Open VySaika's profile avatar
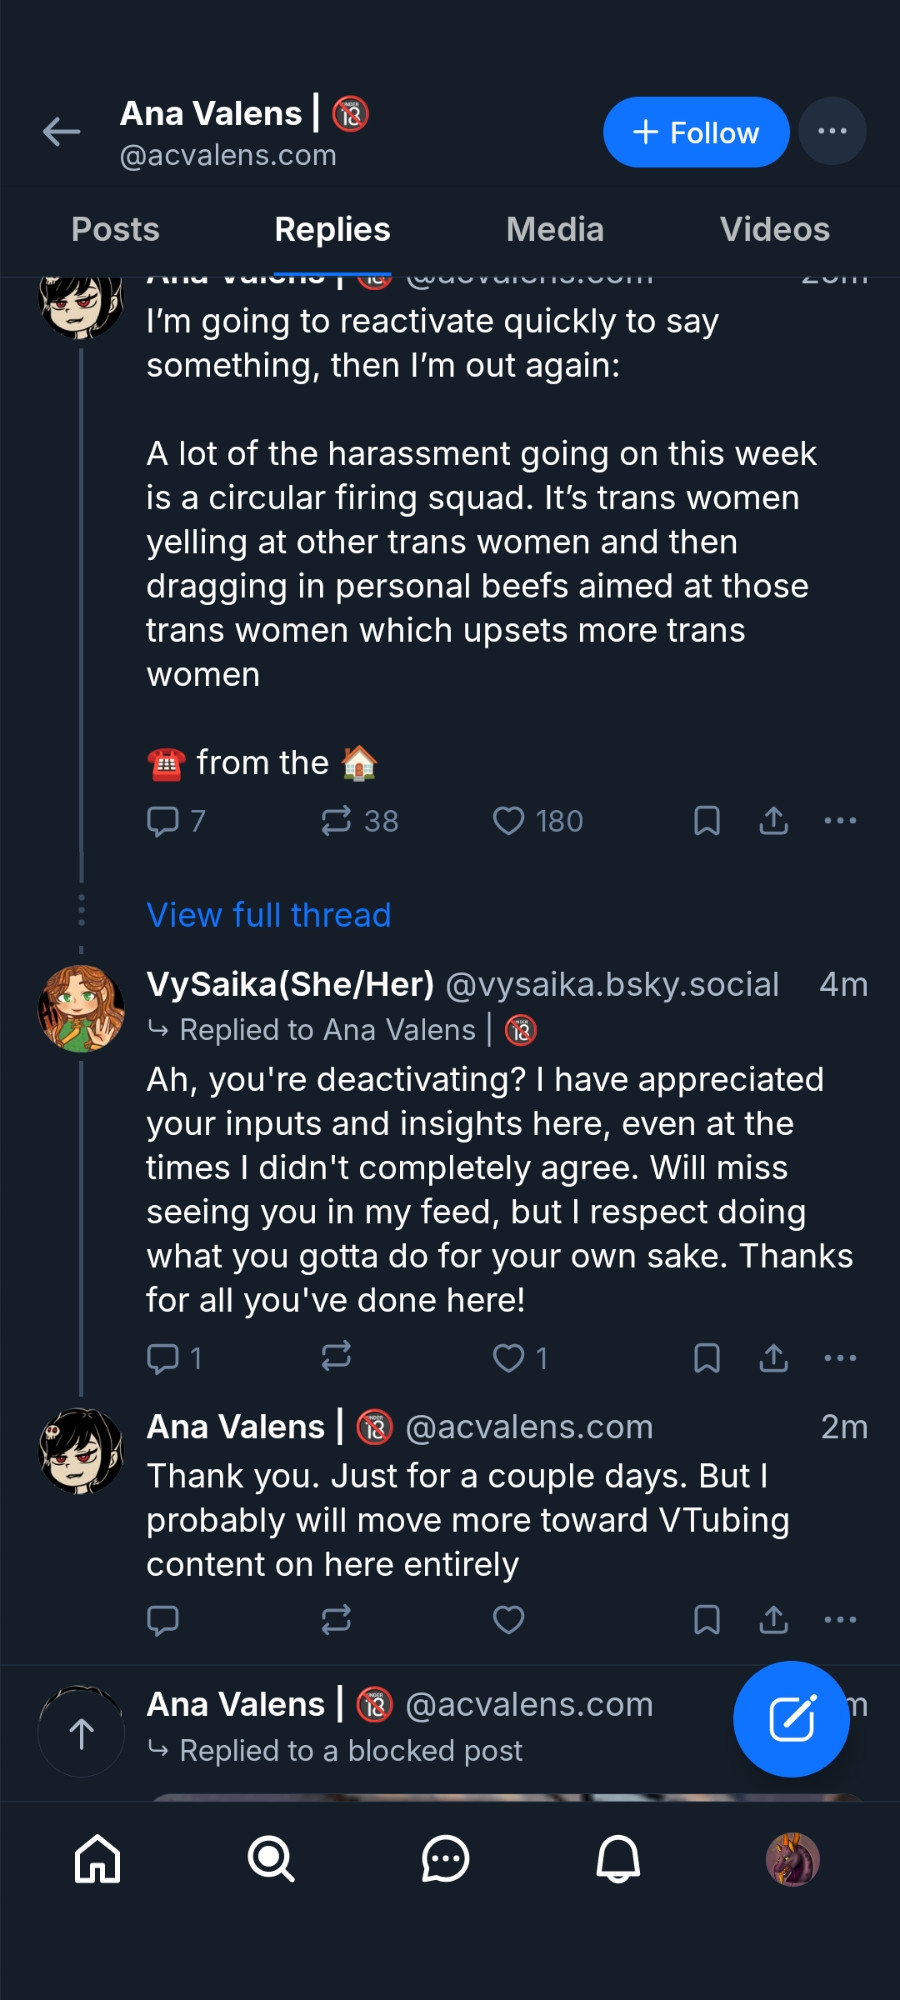 (81, 1008)
